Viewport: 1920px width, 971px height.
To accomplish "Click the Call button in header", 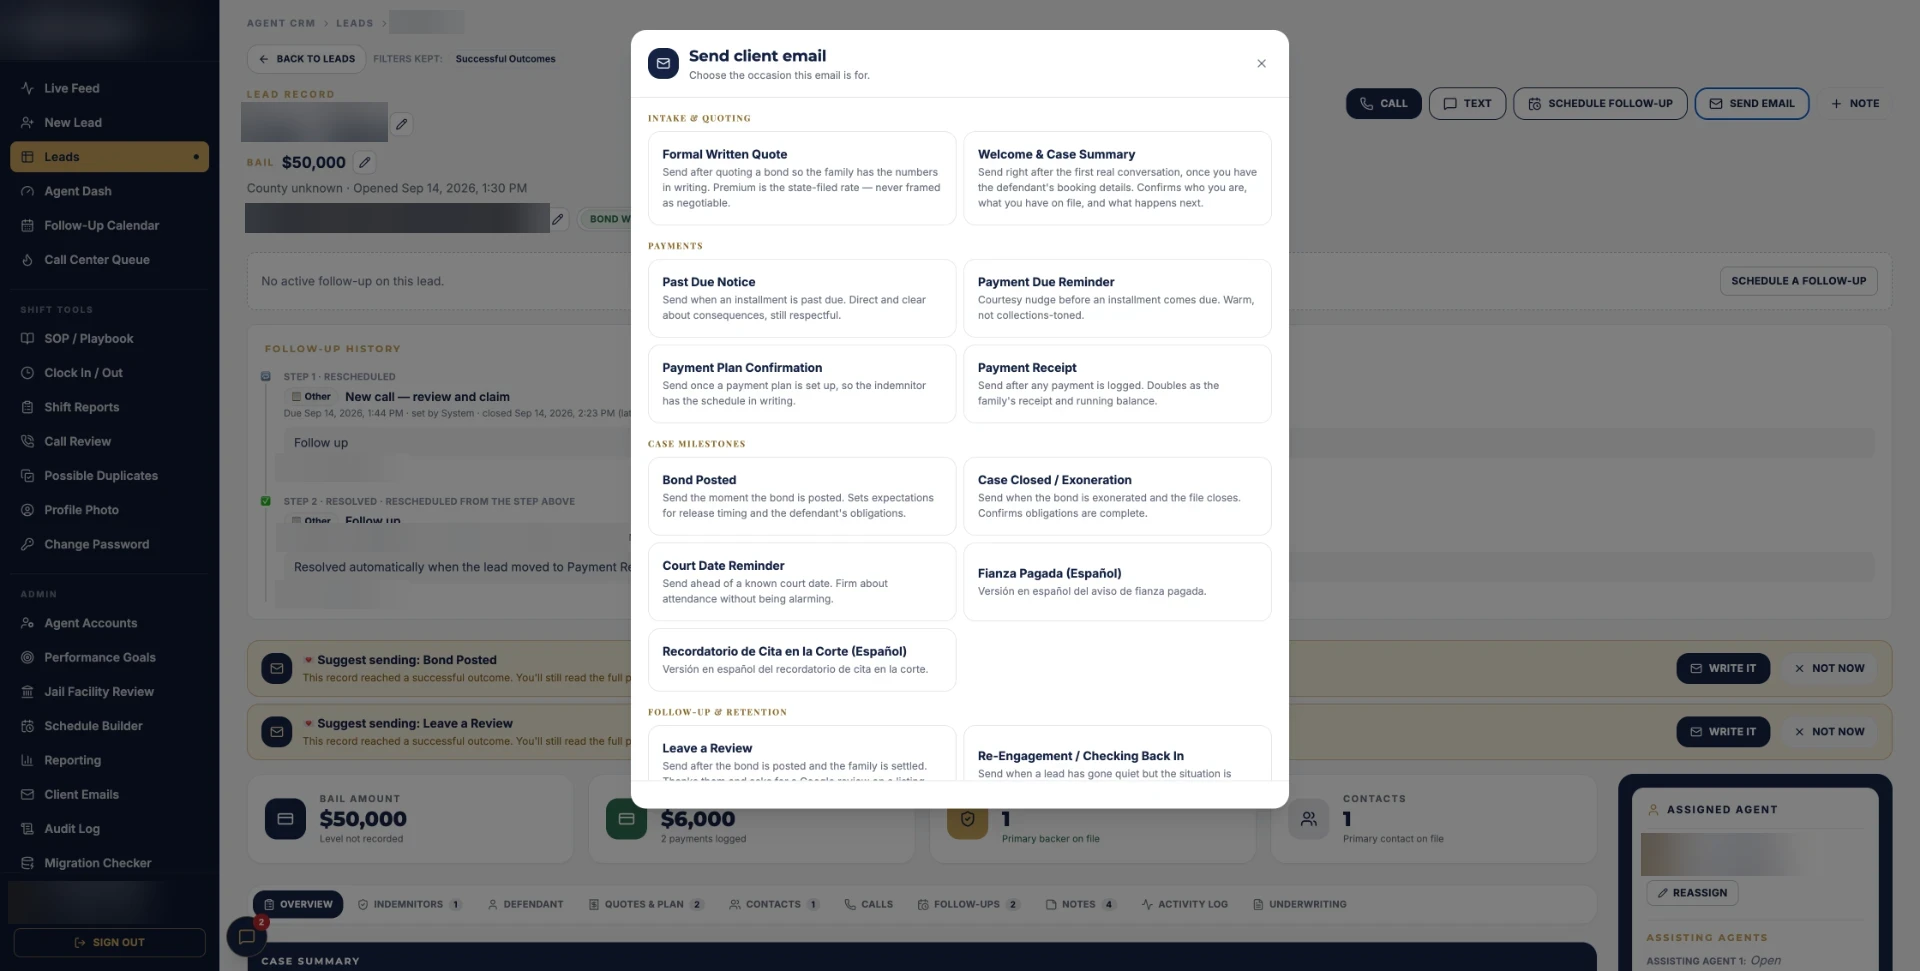I will point(1383,103).
